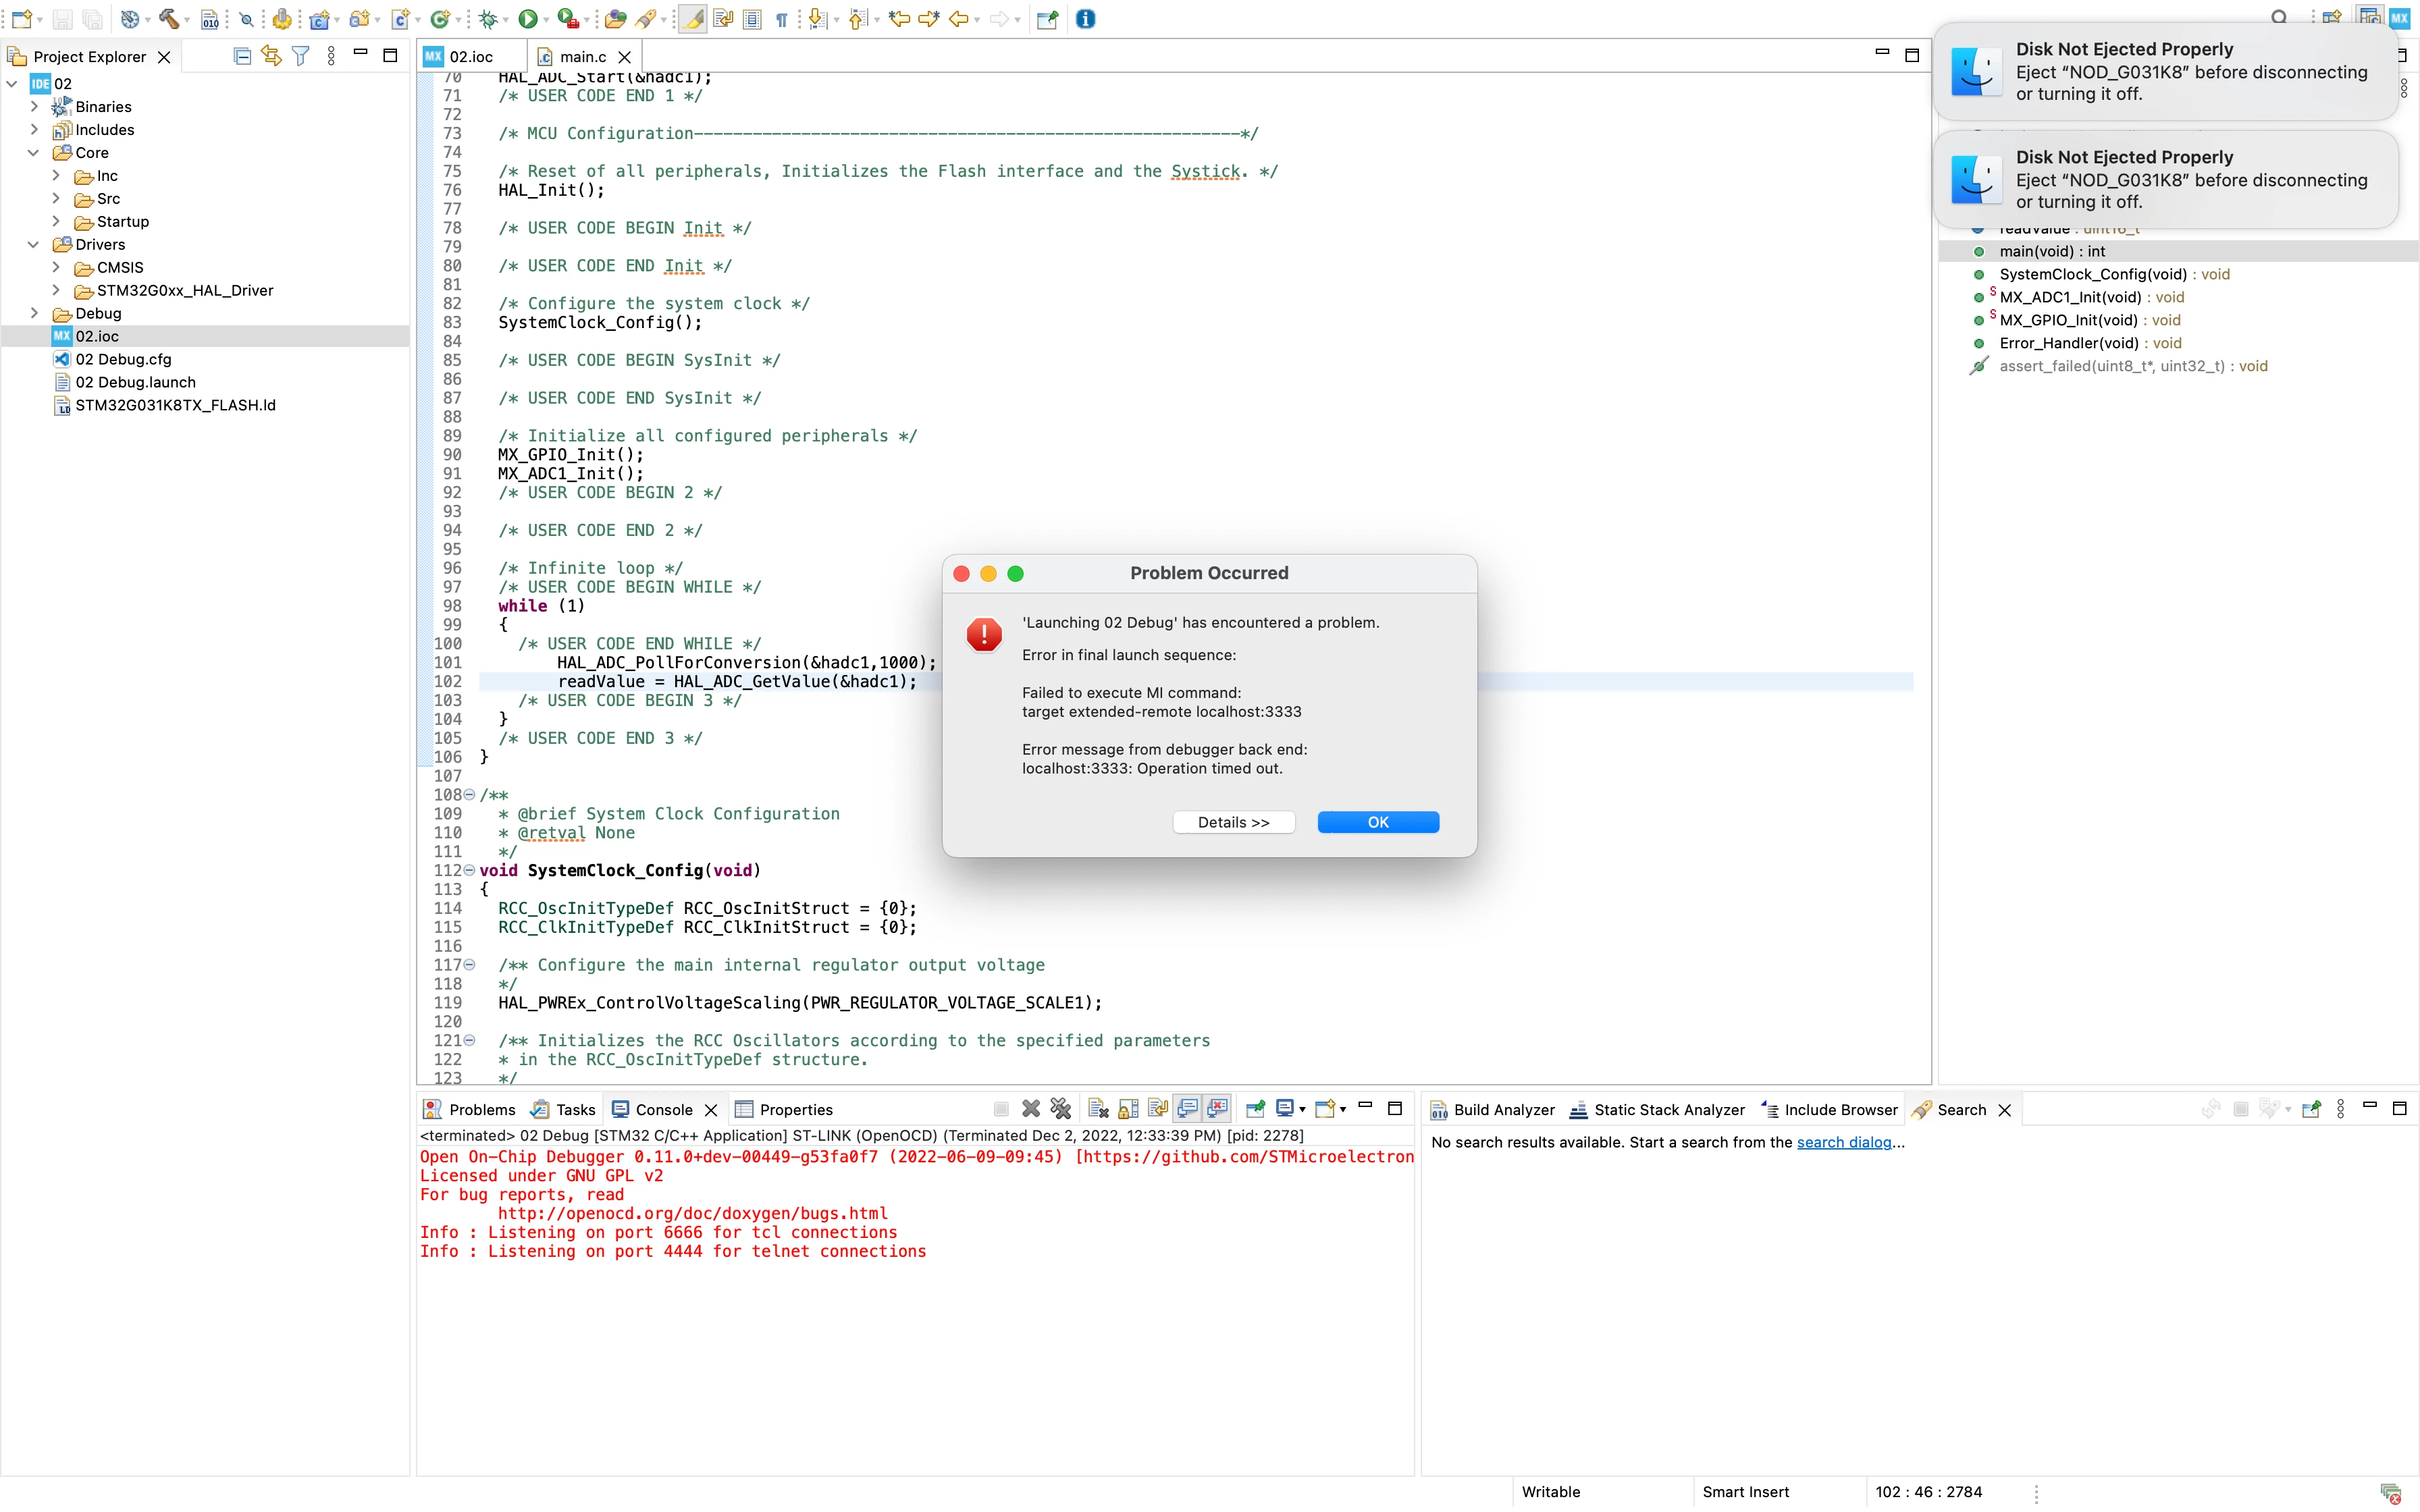Switch to the 02.ioc editor tab
The image size is (2420, 1512).
click(x=470, y=57)
